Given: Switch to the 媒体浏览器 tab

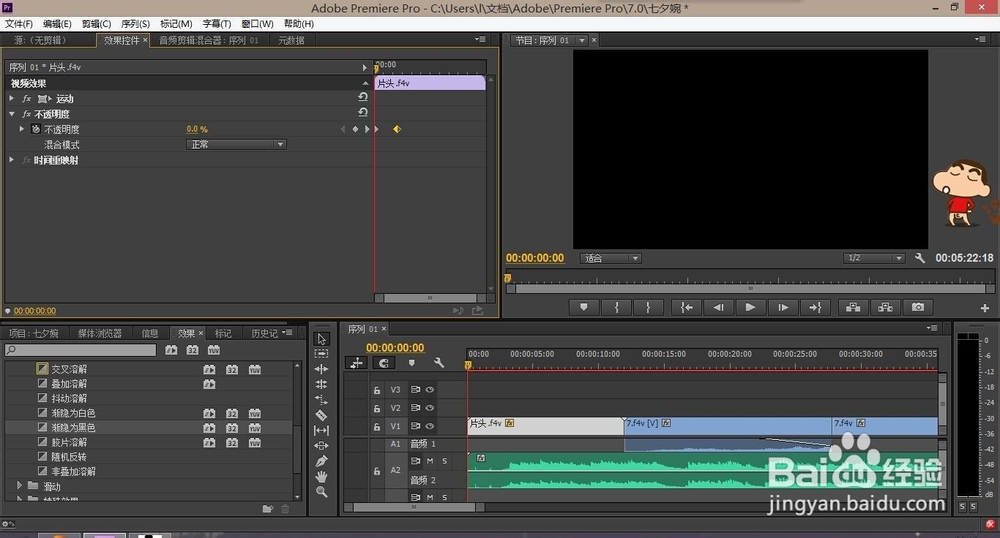Looking at the screenshot, I should pos(99,333).
